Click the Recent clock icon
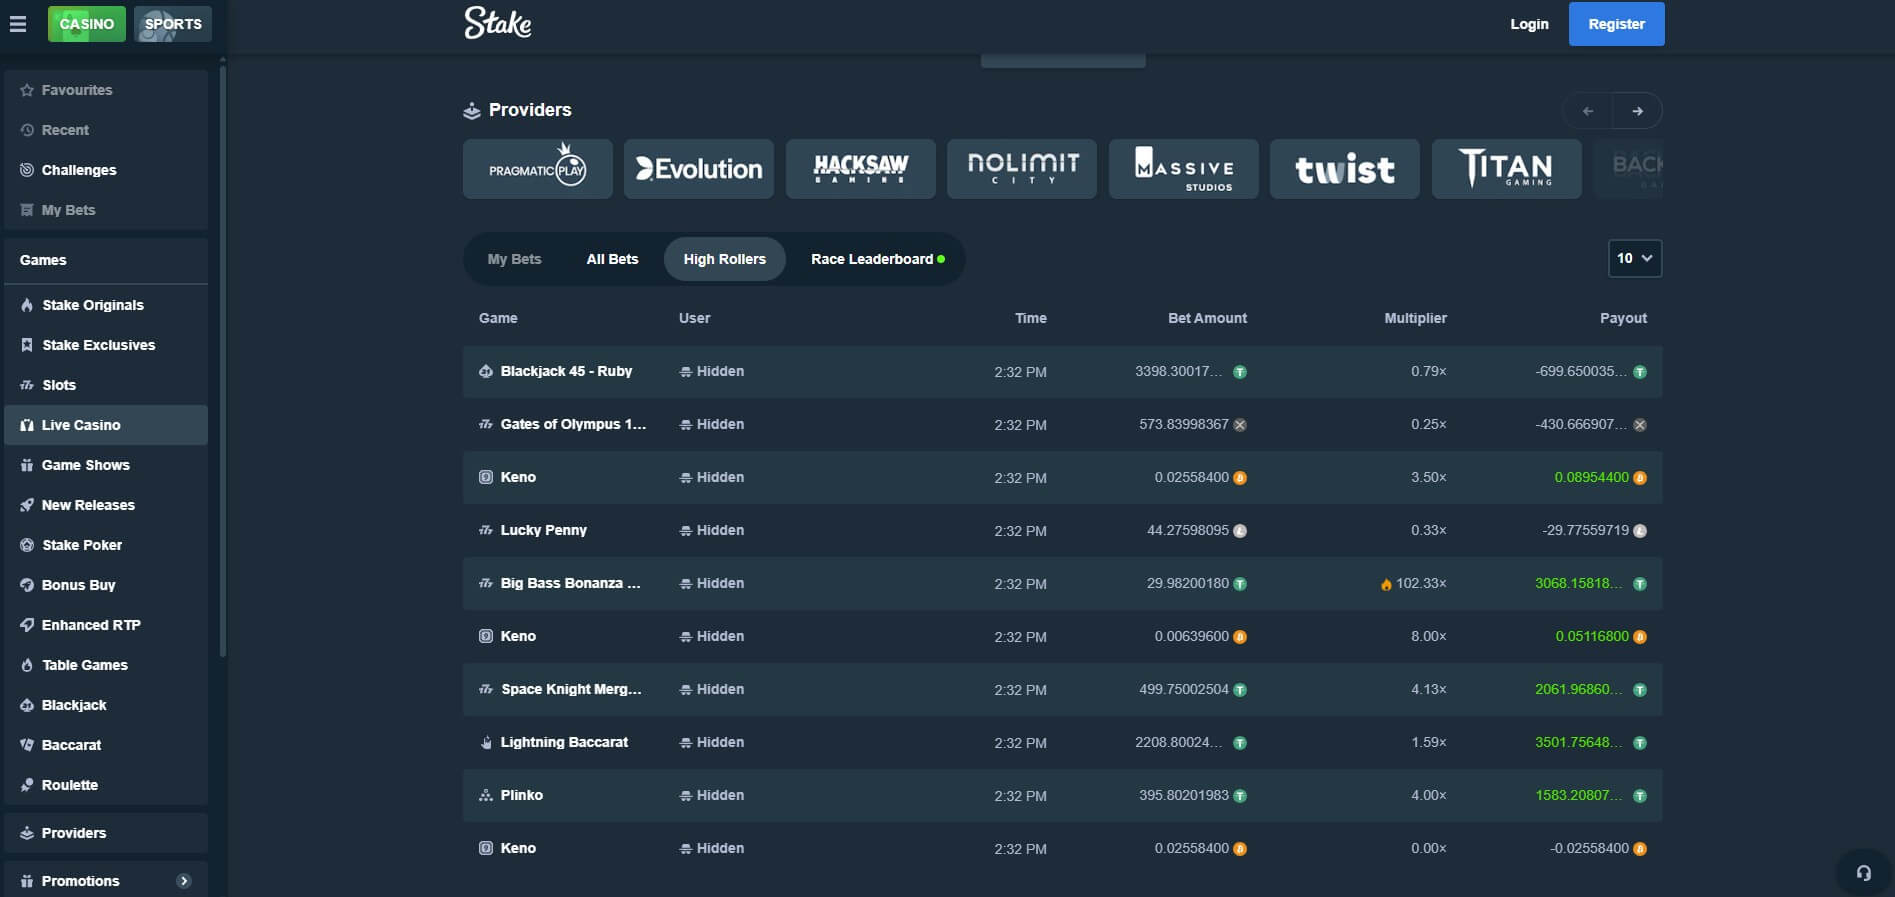This screenshot has width=1895, height=897. tap(27, 130)
